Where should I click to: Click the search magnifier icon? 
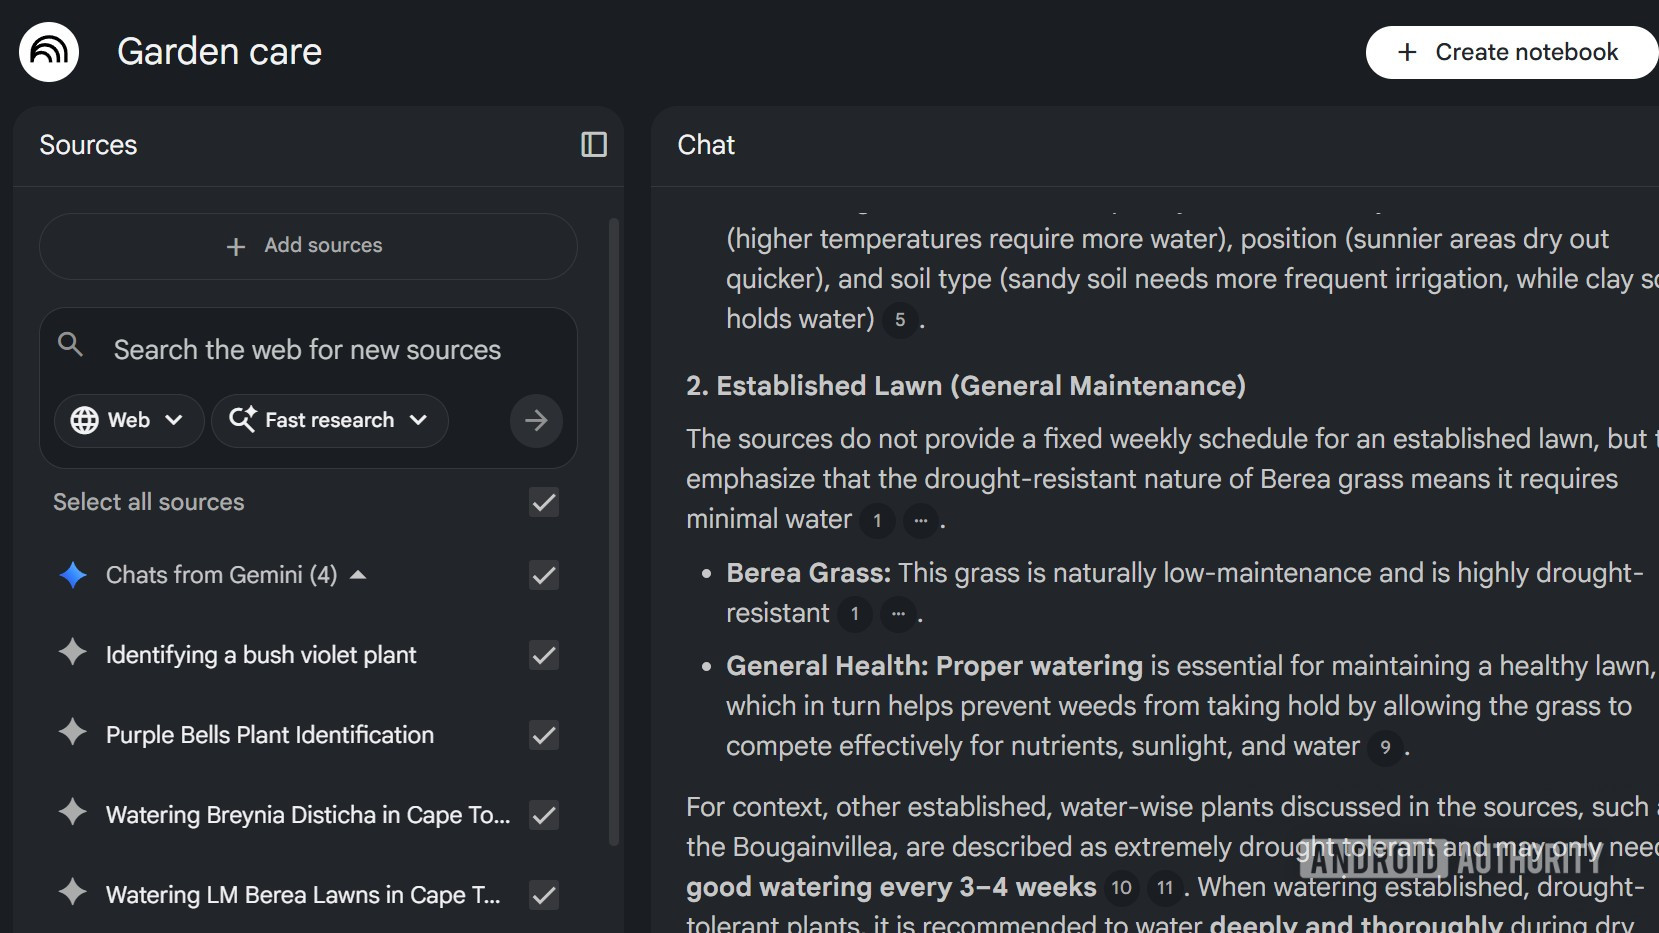69,344
